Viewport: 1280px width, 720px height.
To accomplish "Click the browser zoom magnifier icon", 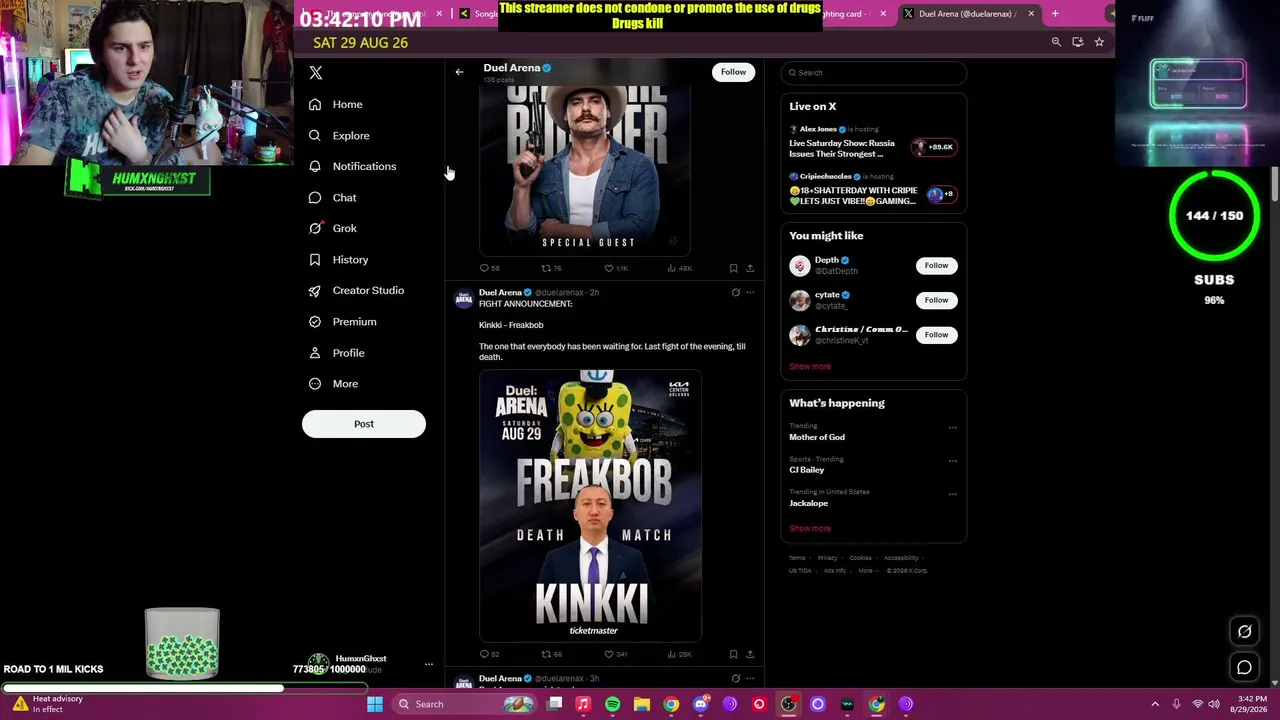I will tap(1056, 42).
